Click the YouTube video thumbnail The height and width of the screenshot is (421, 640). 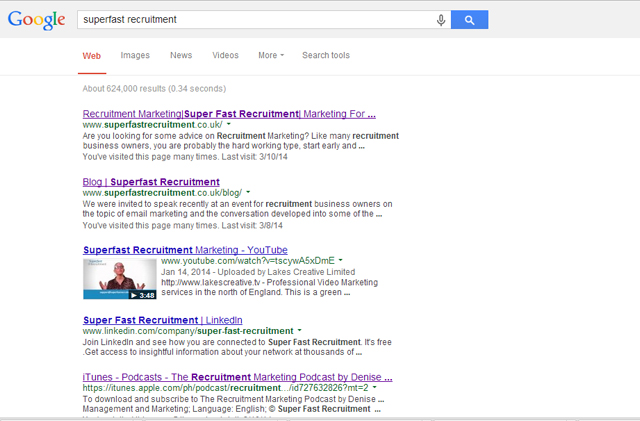[x=120, y=279]
